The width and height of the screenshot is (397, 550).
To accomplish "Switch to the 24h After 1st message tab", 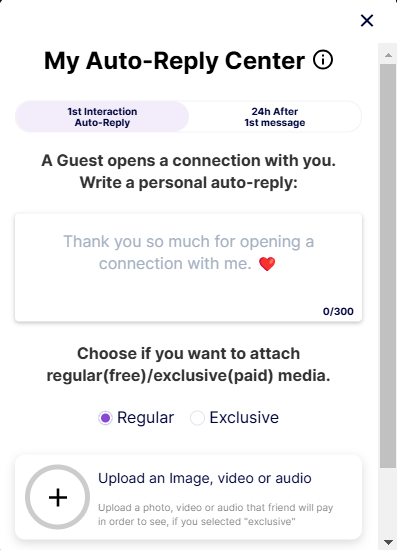I will tap(275, 117).
